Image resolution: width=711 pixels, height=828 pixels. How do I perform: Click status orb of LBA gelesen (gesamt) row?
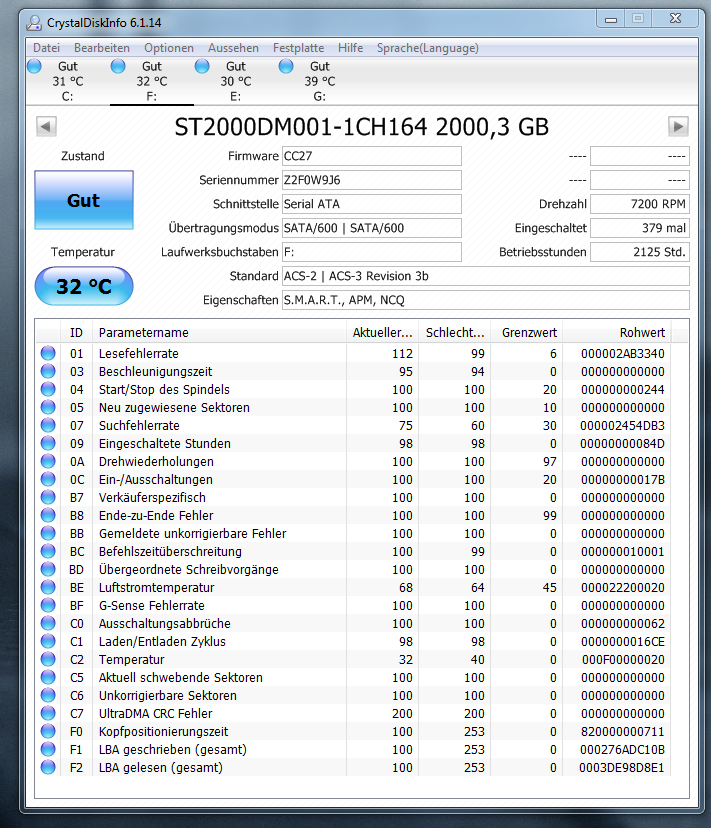coord(48,767)
